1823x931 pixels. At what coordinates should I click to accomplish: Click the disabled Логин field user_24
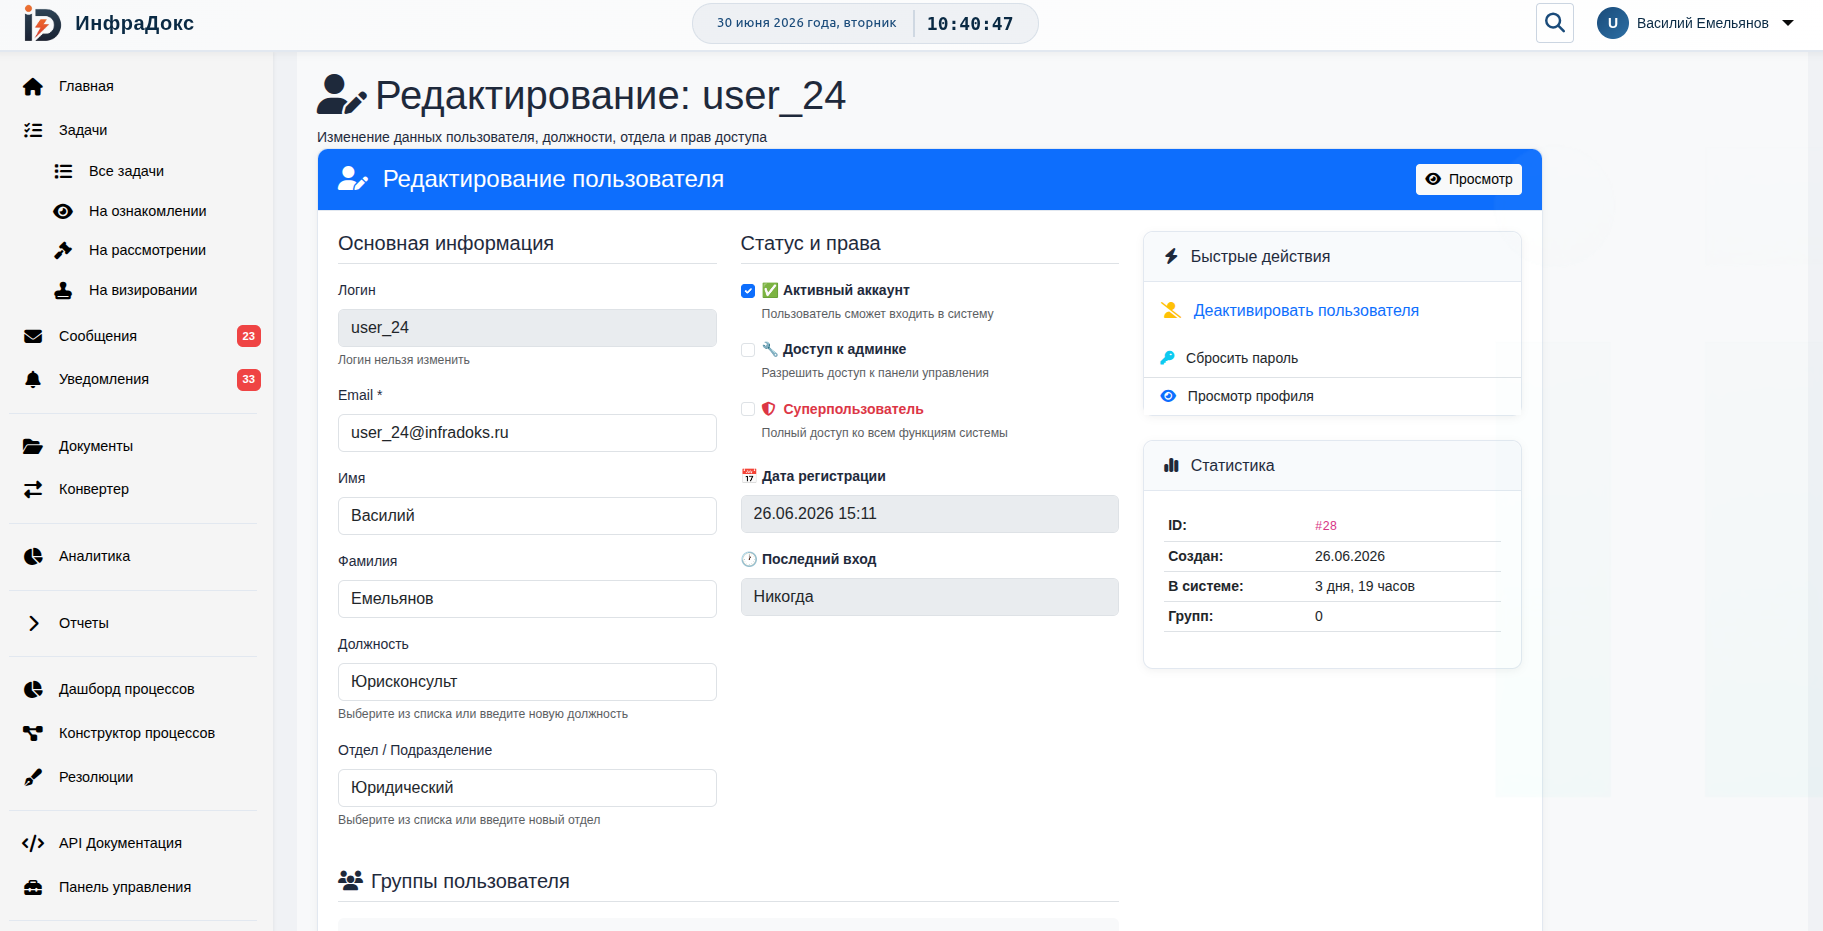click(x=527, y=328)
